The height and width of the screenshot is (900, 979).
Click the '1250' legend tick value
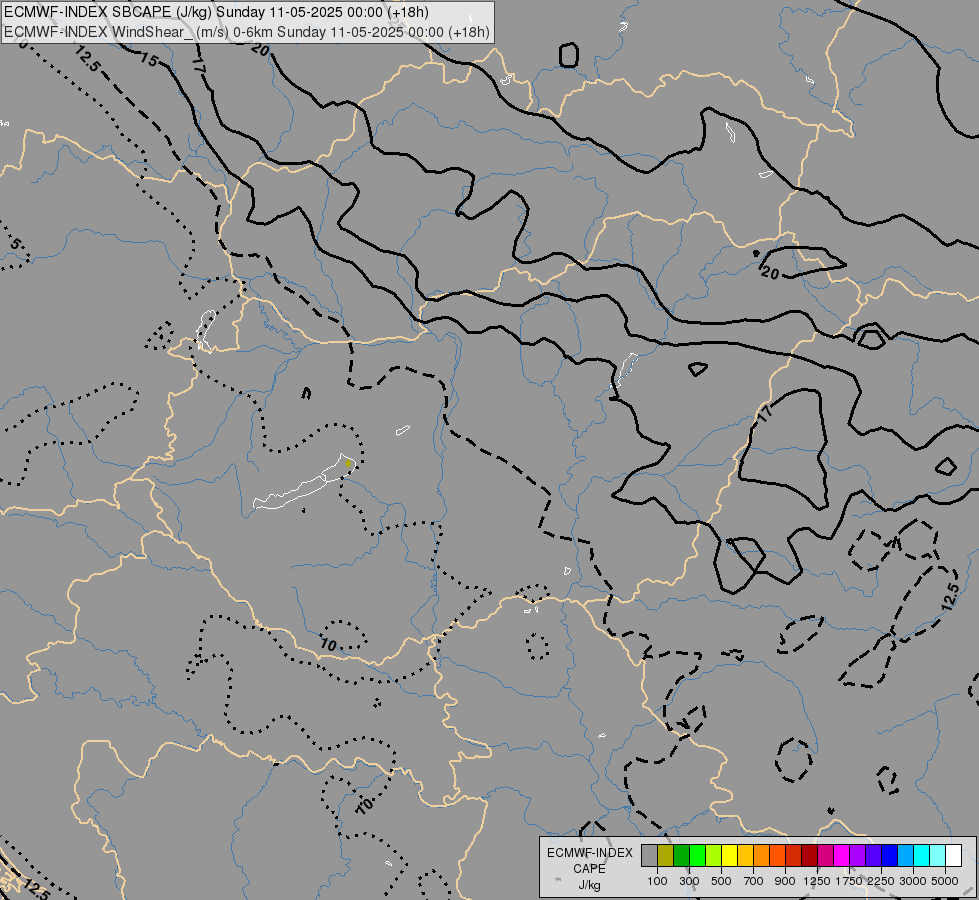click(x=817, y=881)
